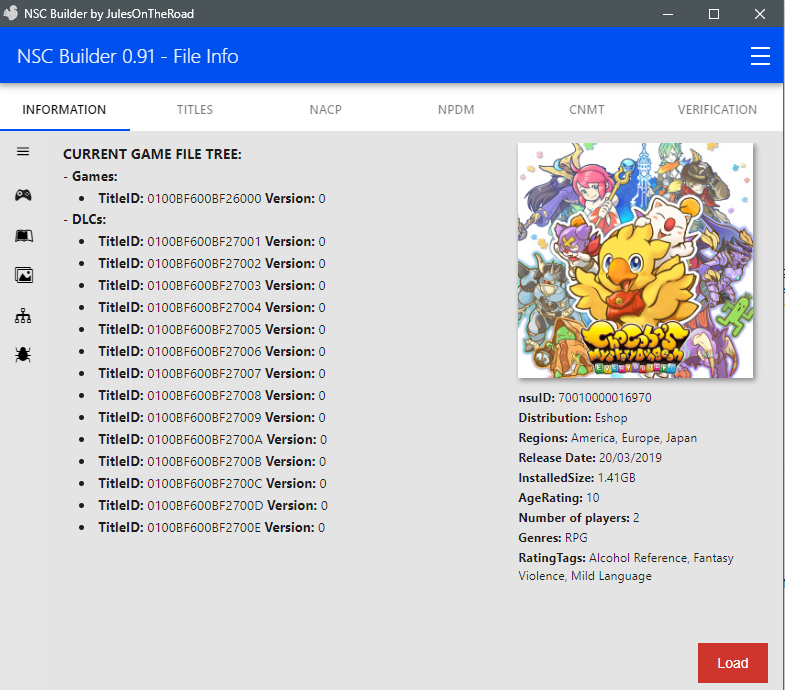This screenshot has height=690, width=785.
Task: Click the Regions America, Europe, Japan line
Action: click(x=608, y=438)
